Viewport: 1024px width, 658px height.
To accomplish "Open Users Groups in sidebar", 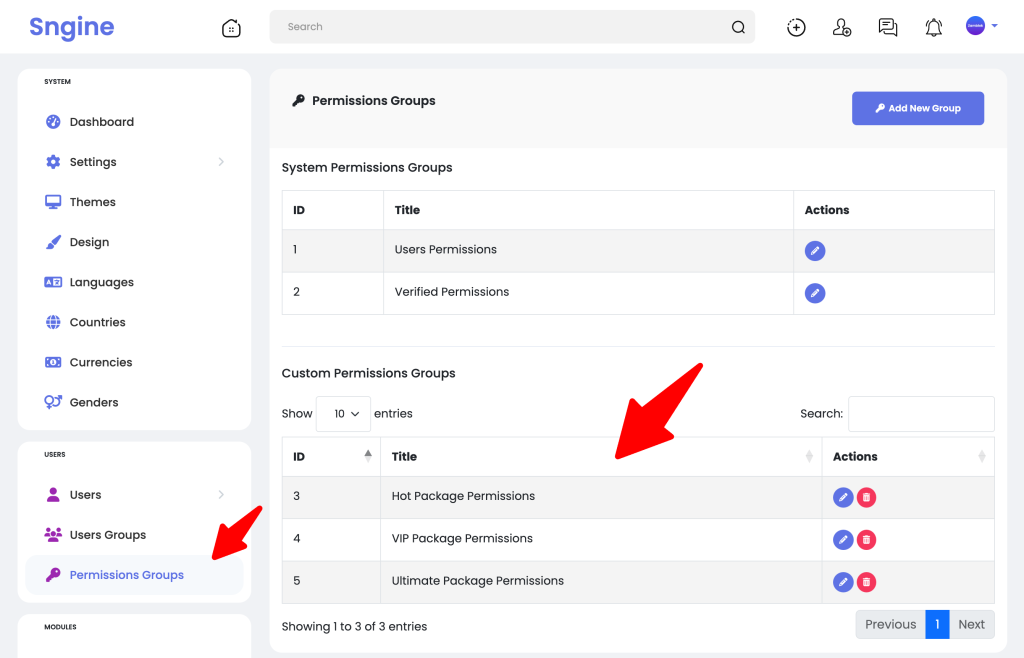I will click(x=108, y=535).
